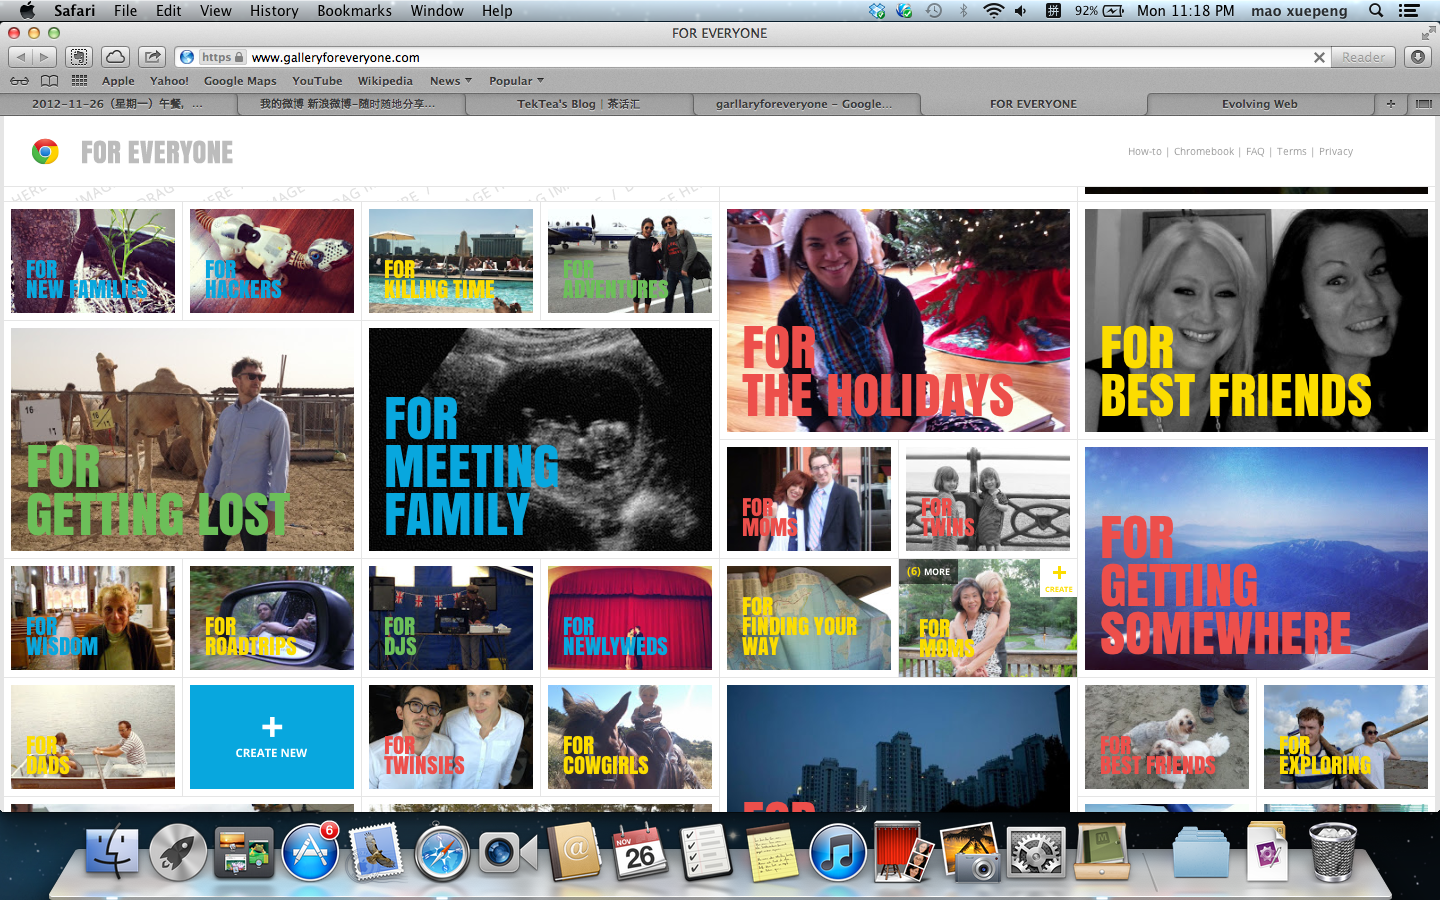Toggle the Reader view button
This screenshot has width=1440, height=900.
tap(1363, 57)
